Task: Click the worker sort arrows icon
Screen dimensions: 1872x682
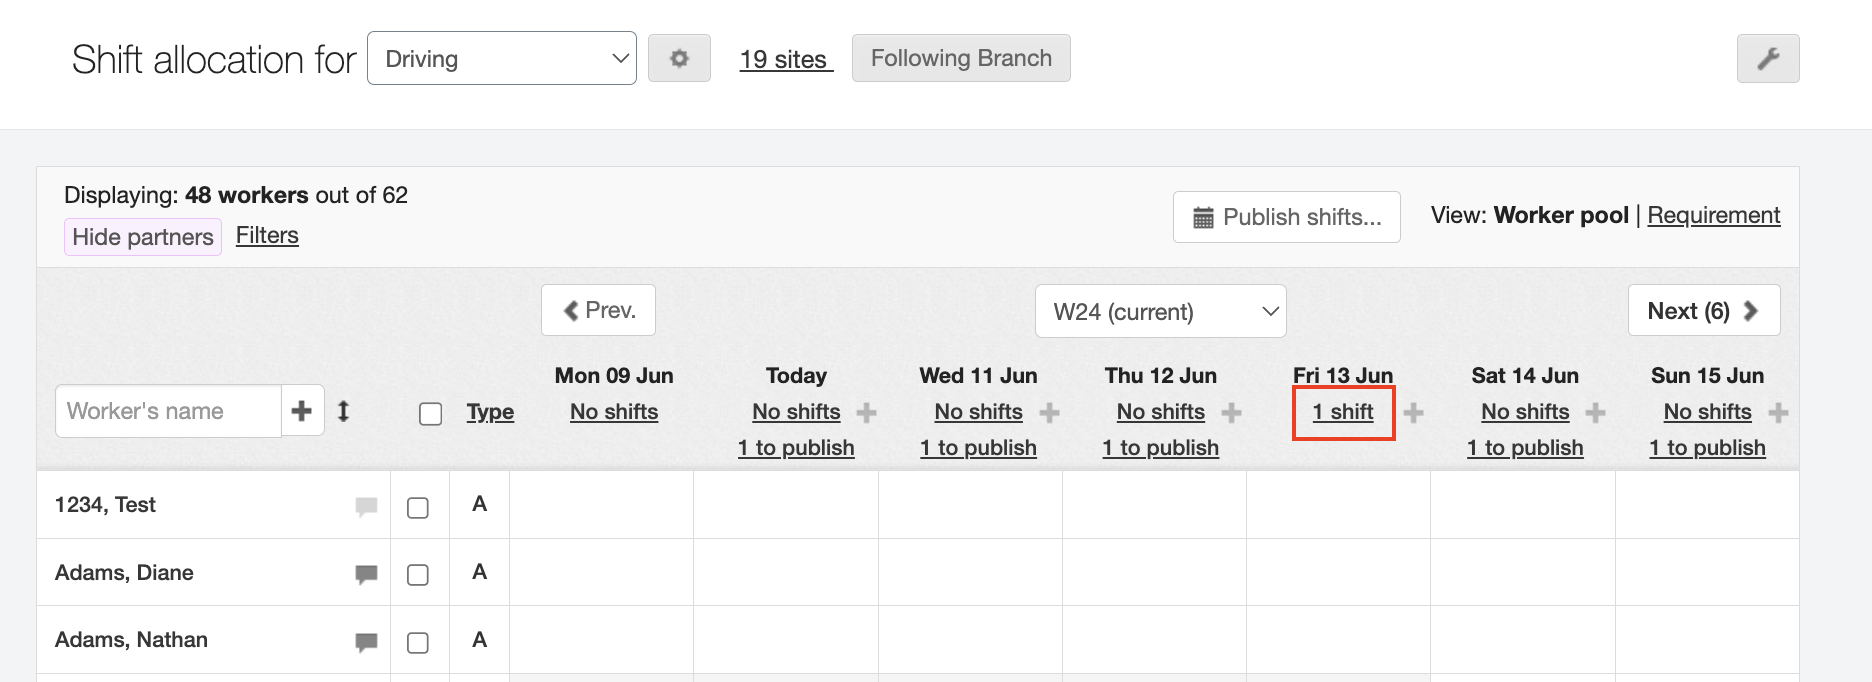Action: coord(343,411)
